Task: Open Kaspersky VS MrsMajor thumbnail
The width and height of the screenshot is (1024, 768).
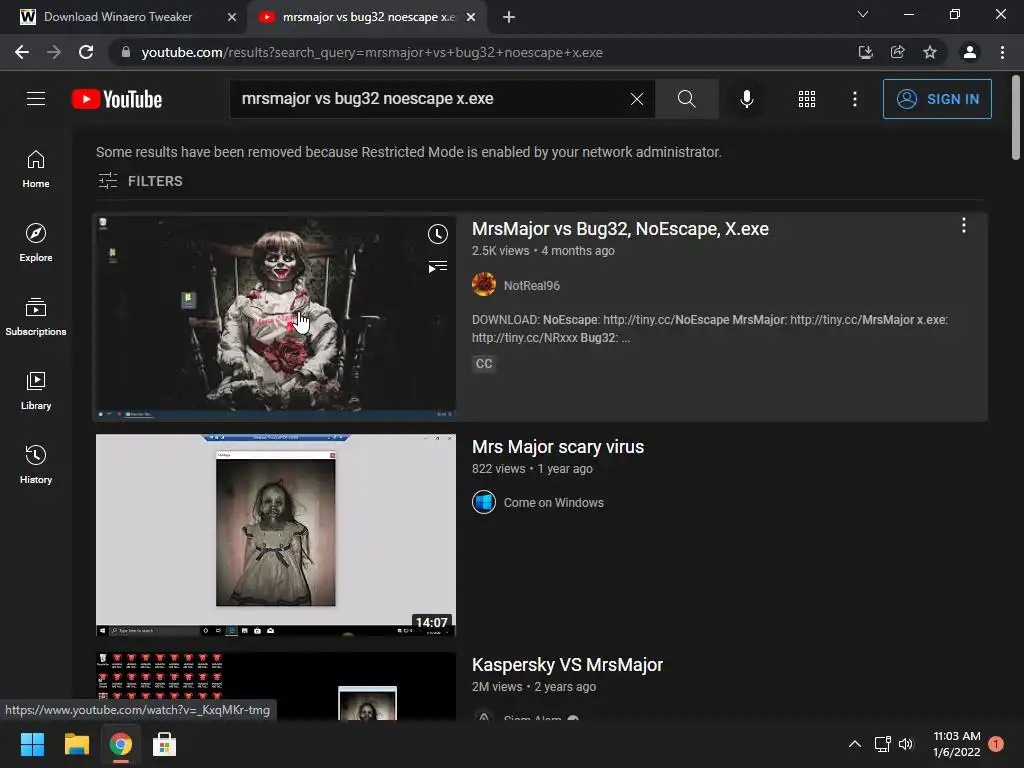Action: tap(276, 686)
